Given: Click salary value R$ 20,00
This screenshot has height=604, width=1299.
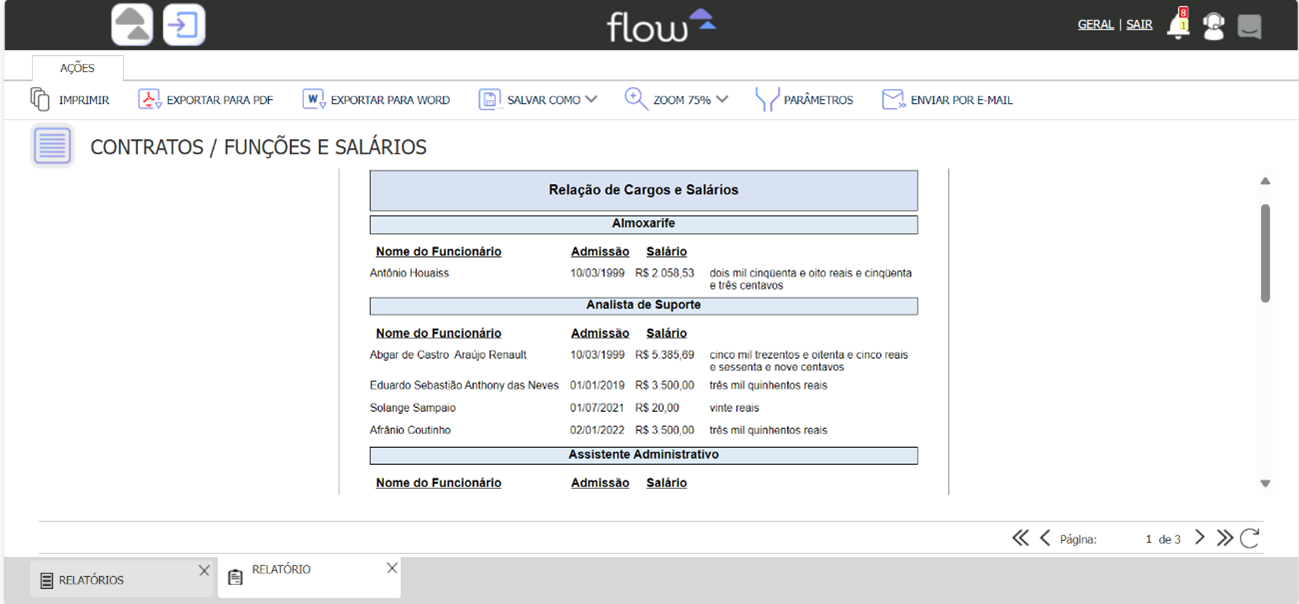Looking at the screenshot, I should (x=657, y=408).
